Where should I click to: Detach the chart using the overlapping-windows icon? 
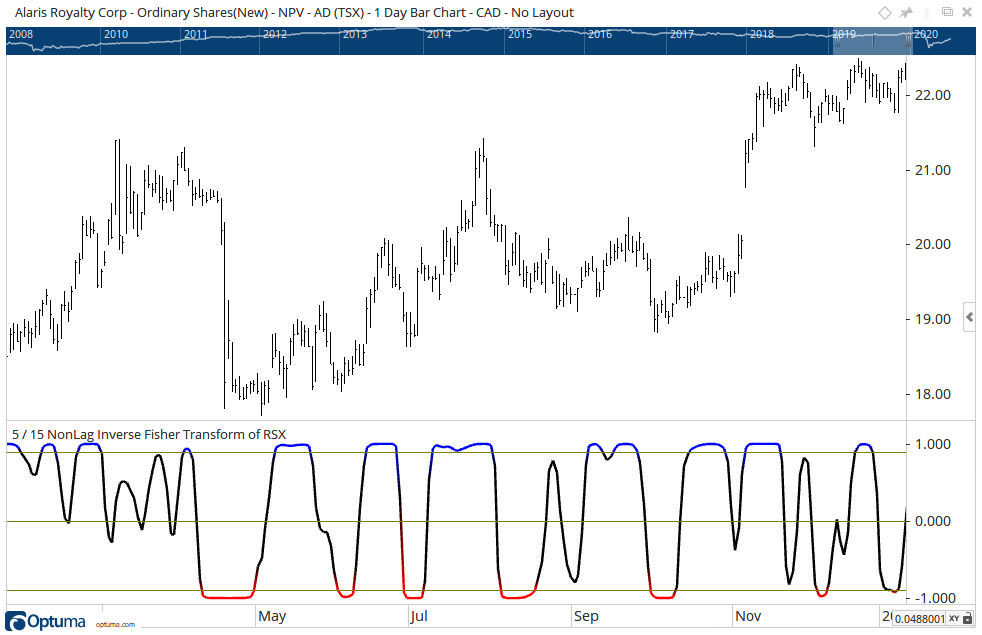click(948, 12)
